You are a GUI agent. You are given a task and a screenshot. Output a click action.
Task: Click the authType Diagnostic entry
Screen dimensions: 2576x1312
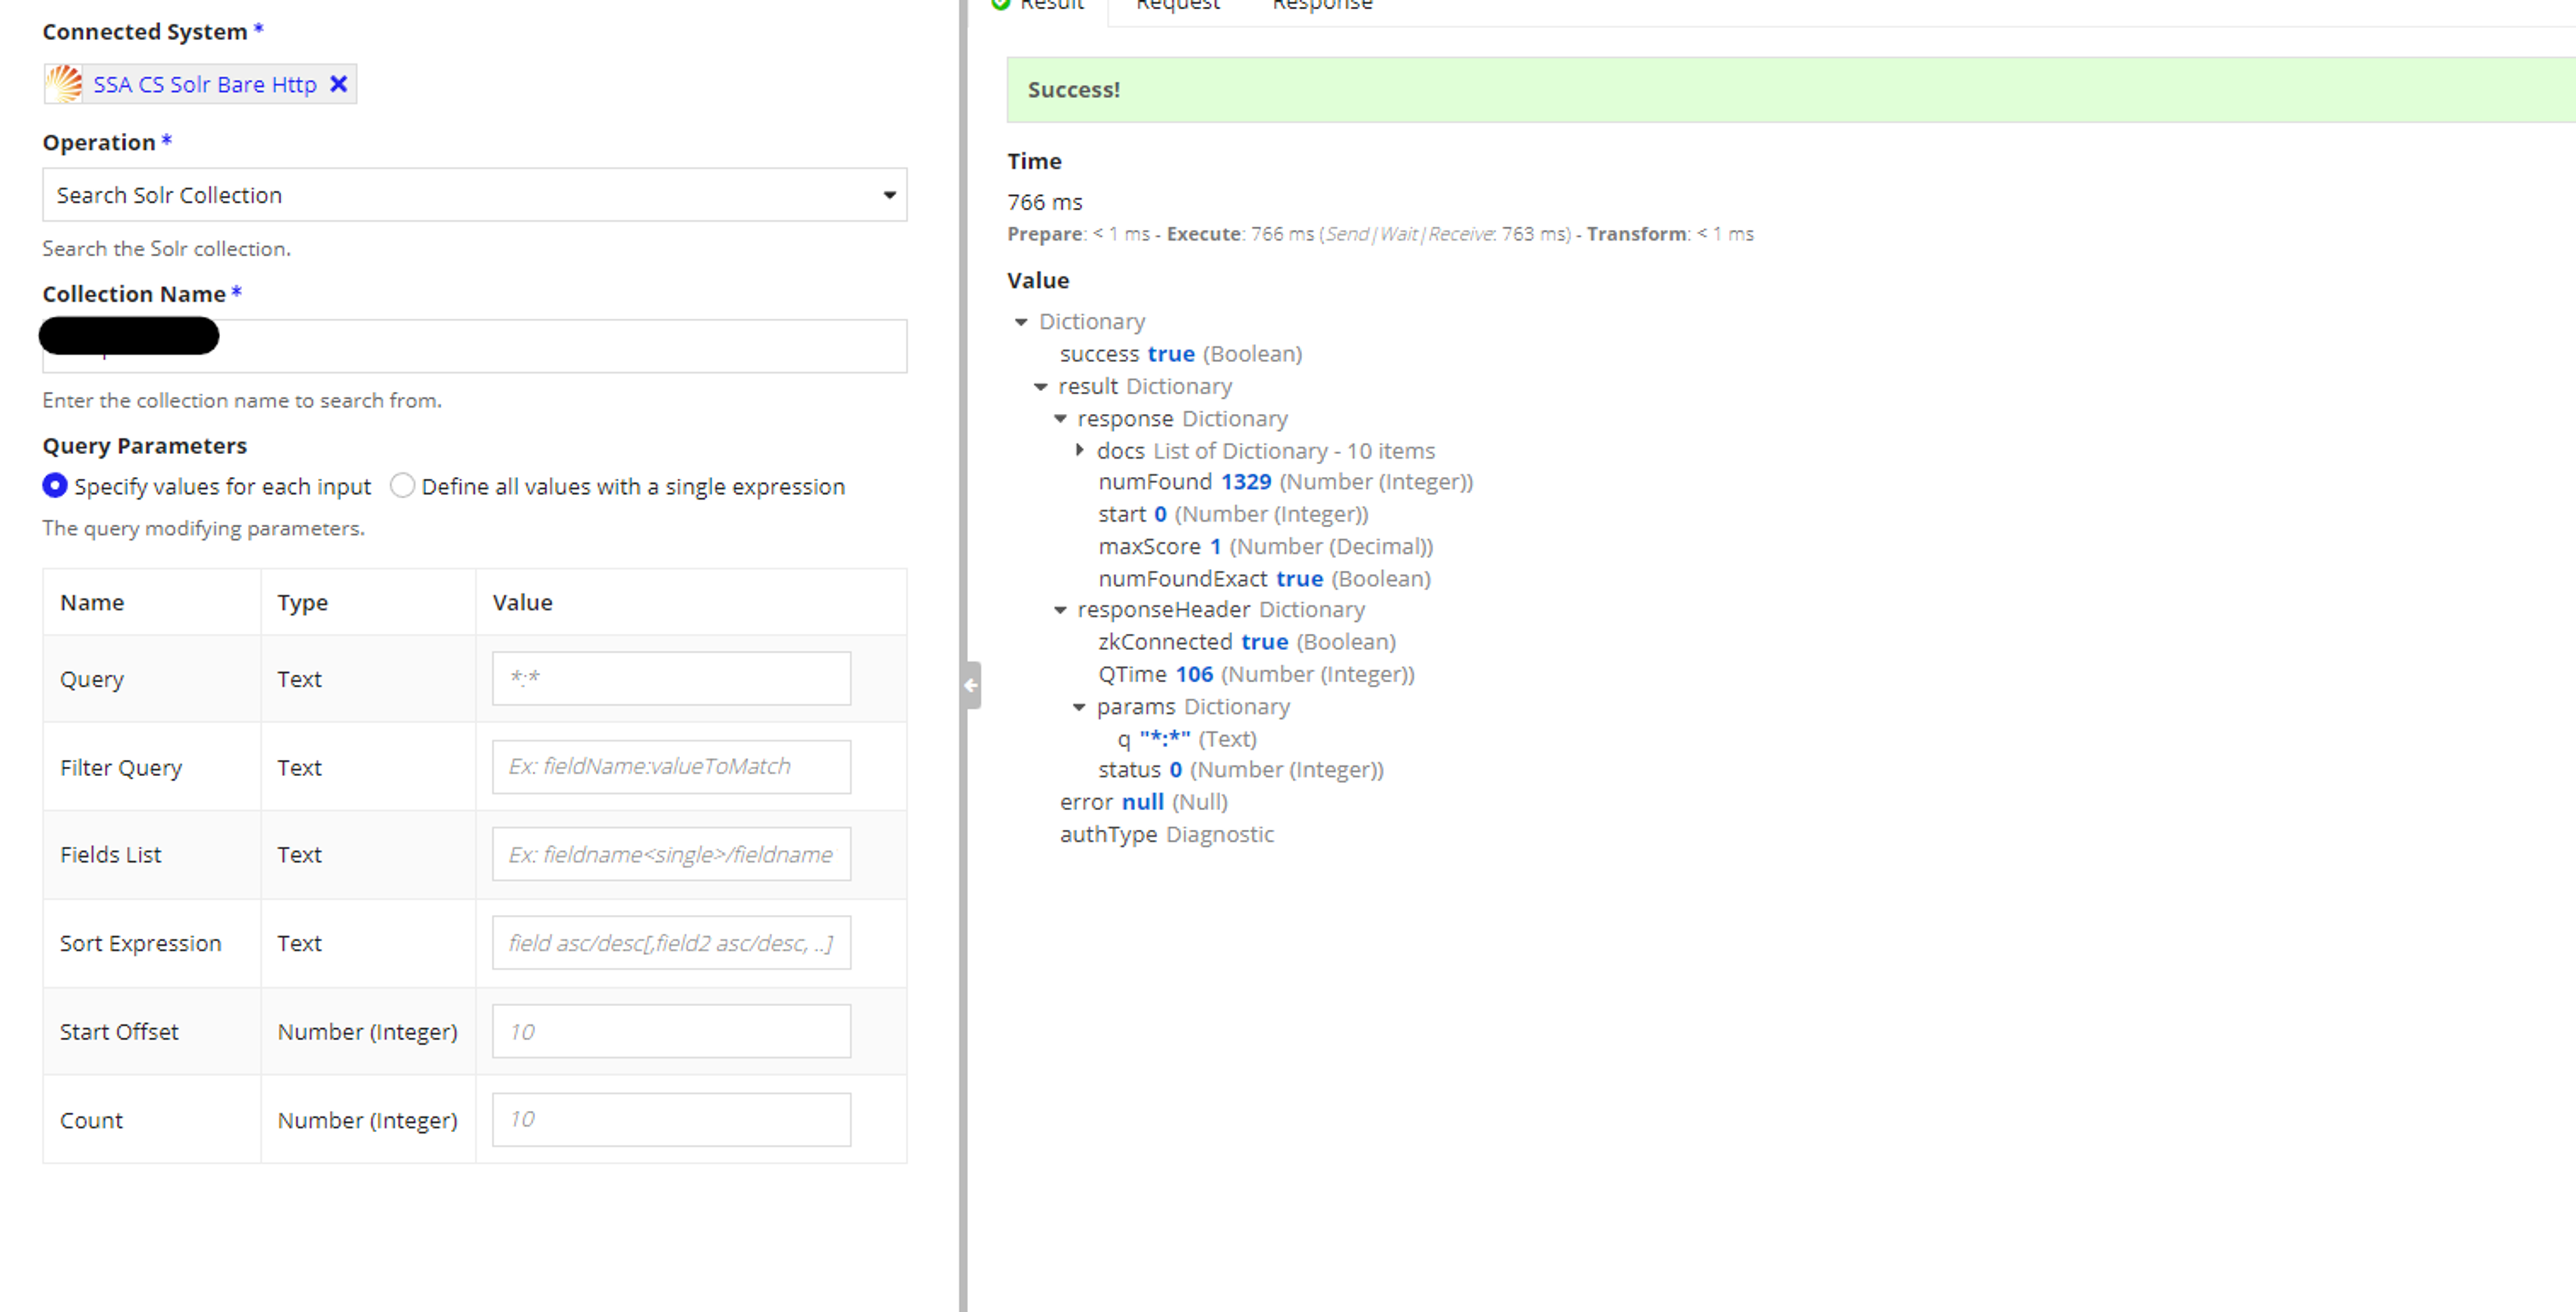click(1167, 834)
